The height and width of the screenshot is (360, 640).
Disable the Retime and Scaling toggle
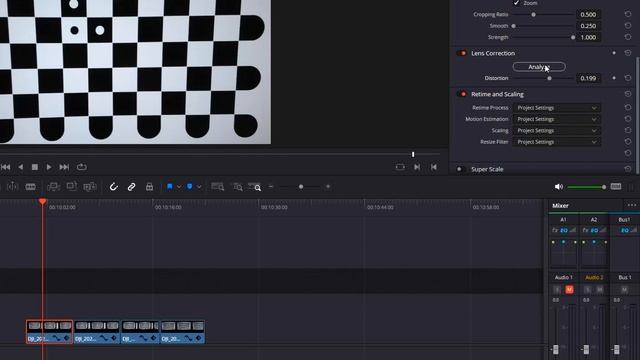[x=462, y=94]
